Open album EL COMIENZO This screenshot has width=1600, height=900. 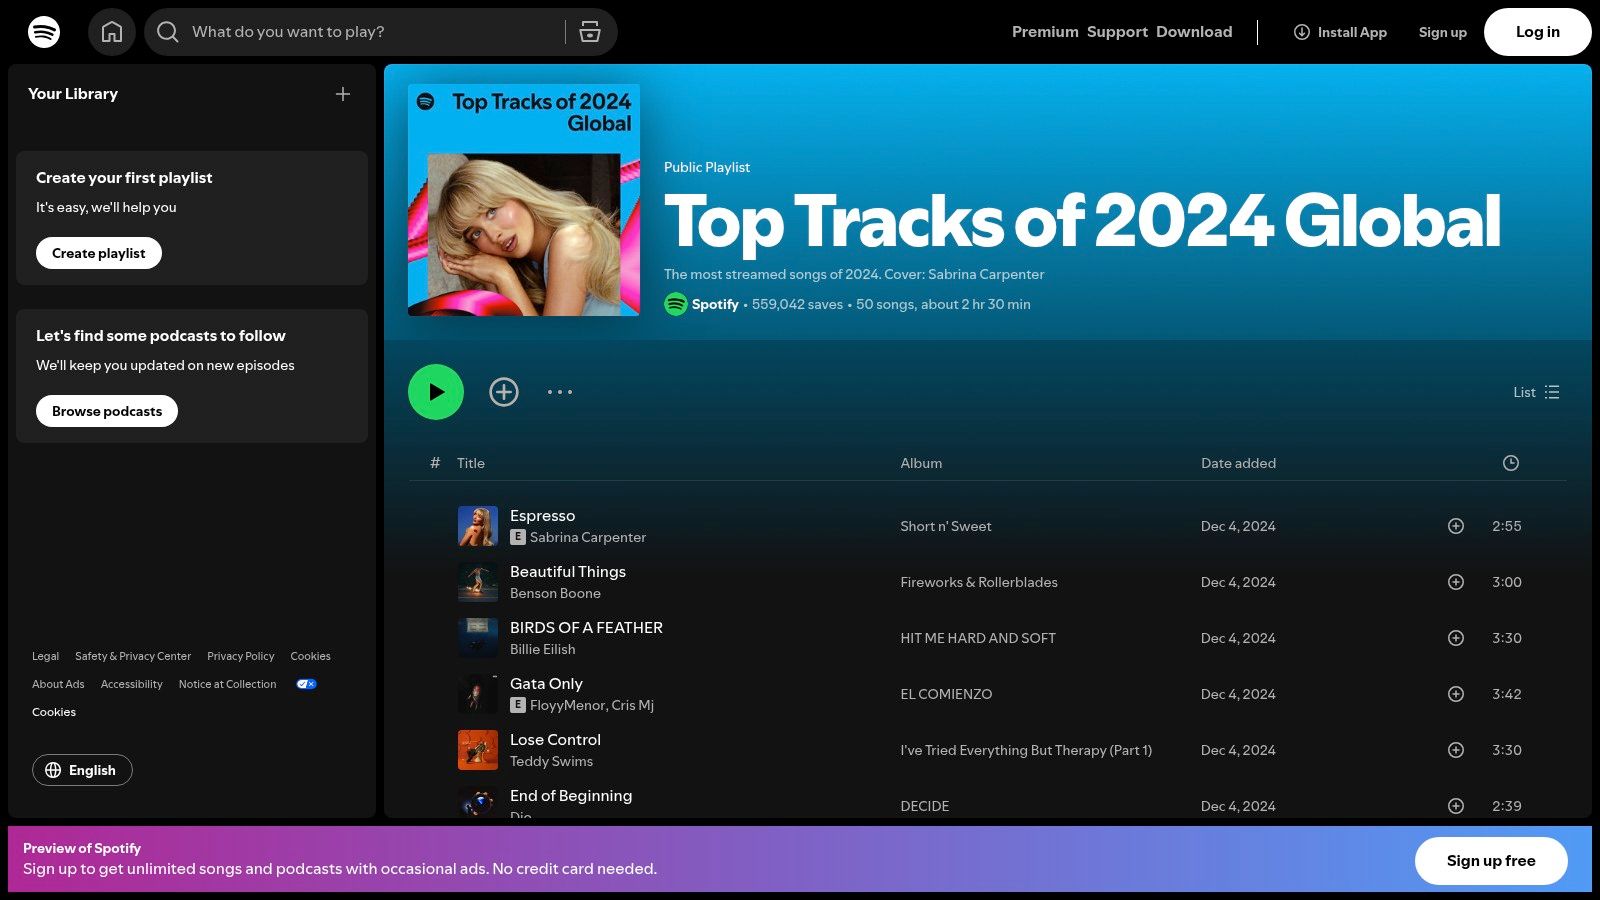click(946, 694)
